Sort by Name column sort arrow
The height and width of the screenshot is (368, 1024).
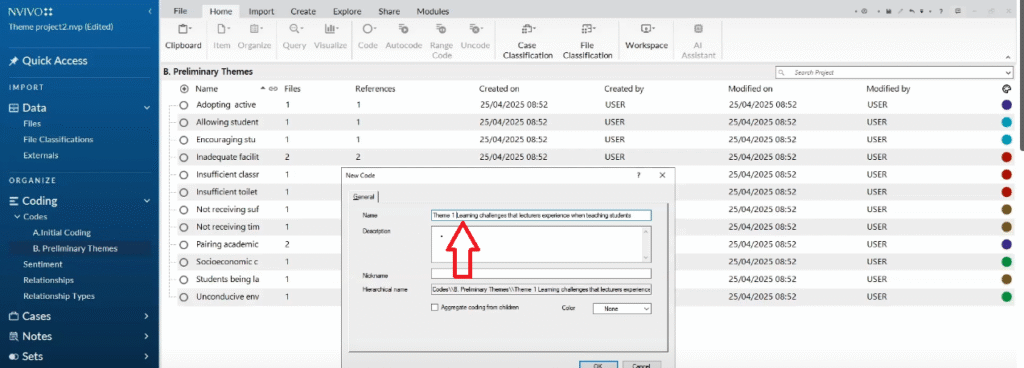point(263,88)
